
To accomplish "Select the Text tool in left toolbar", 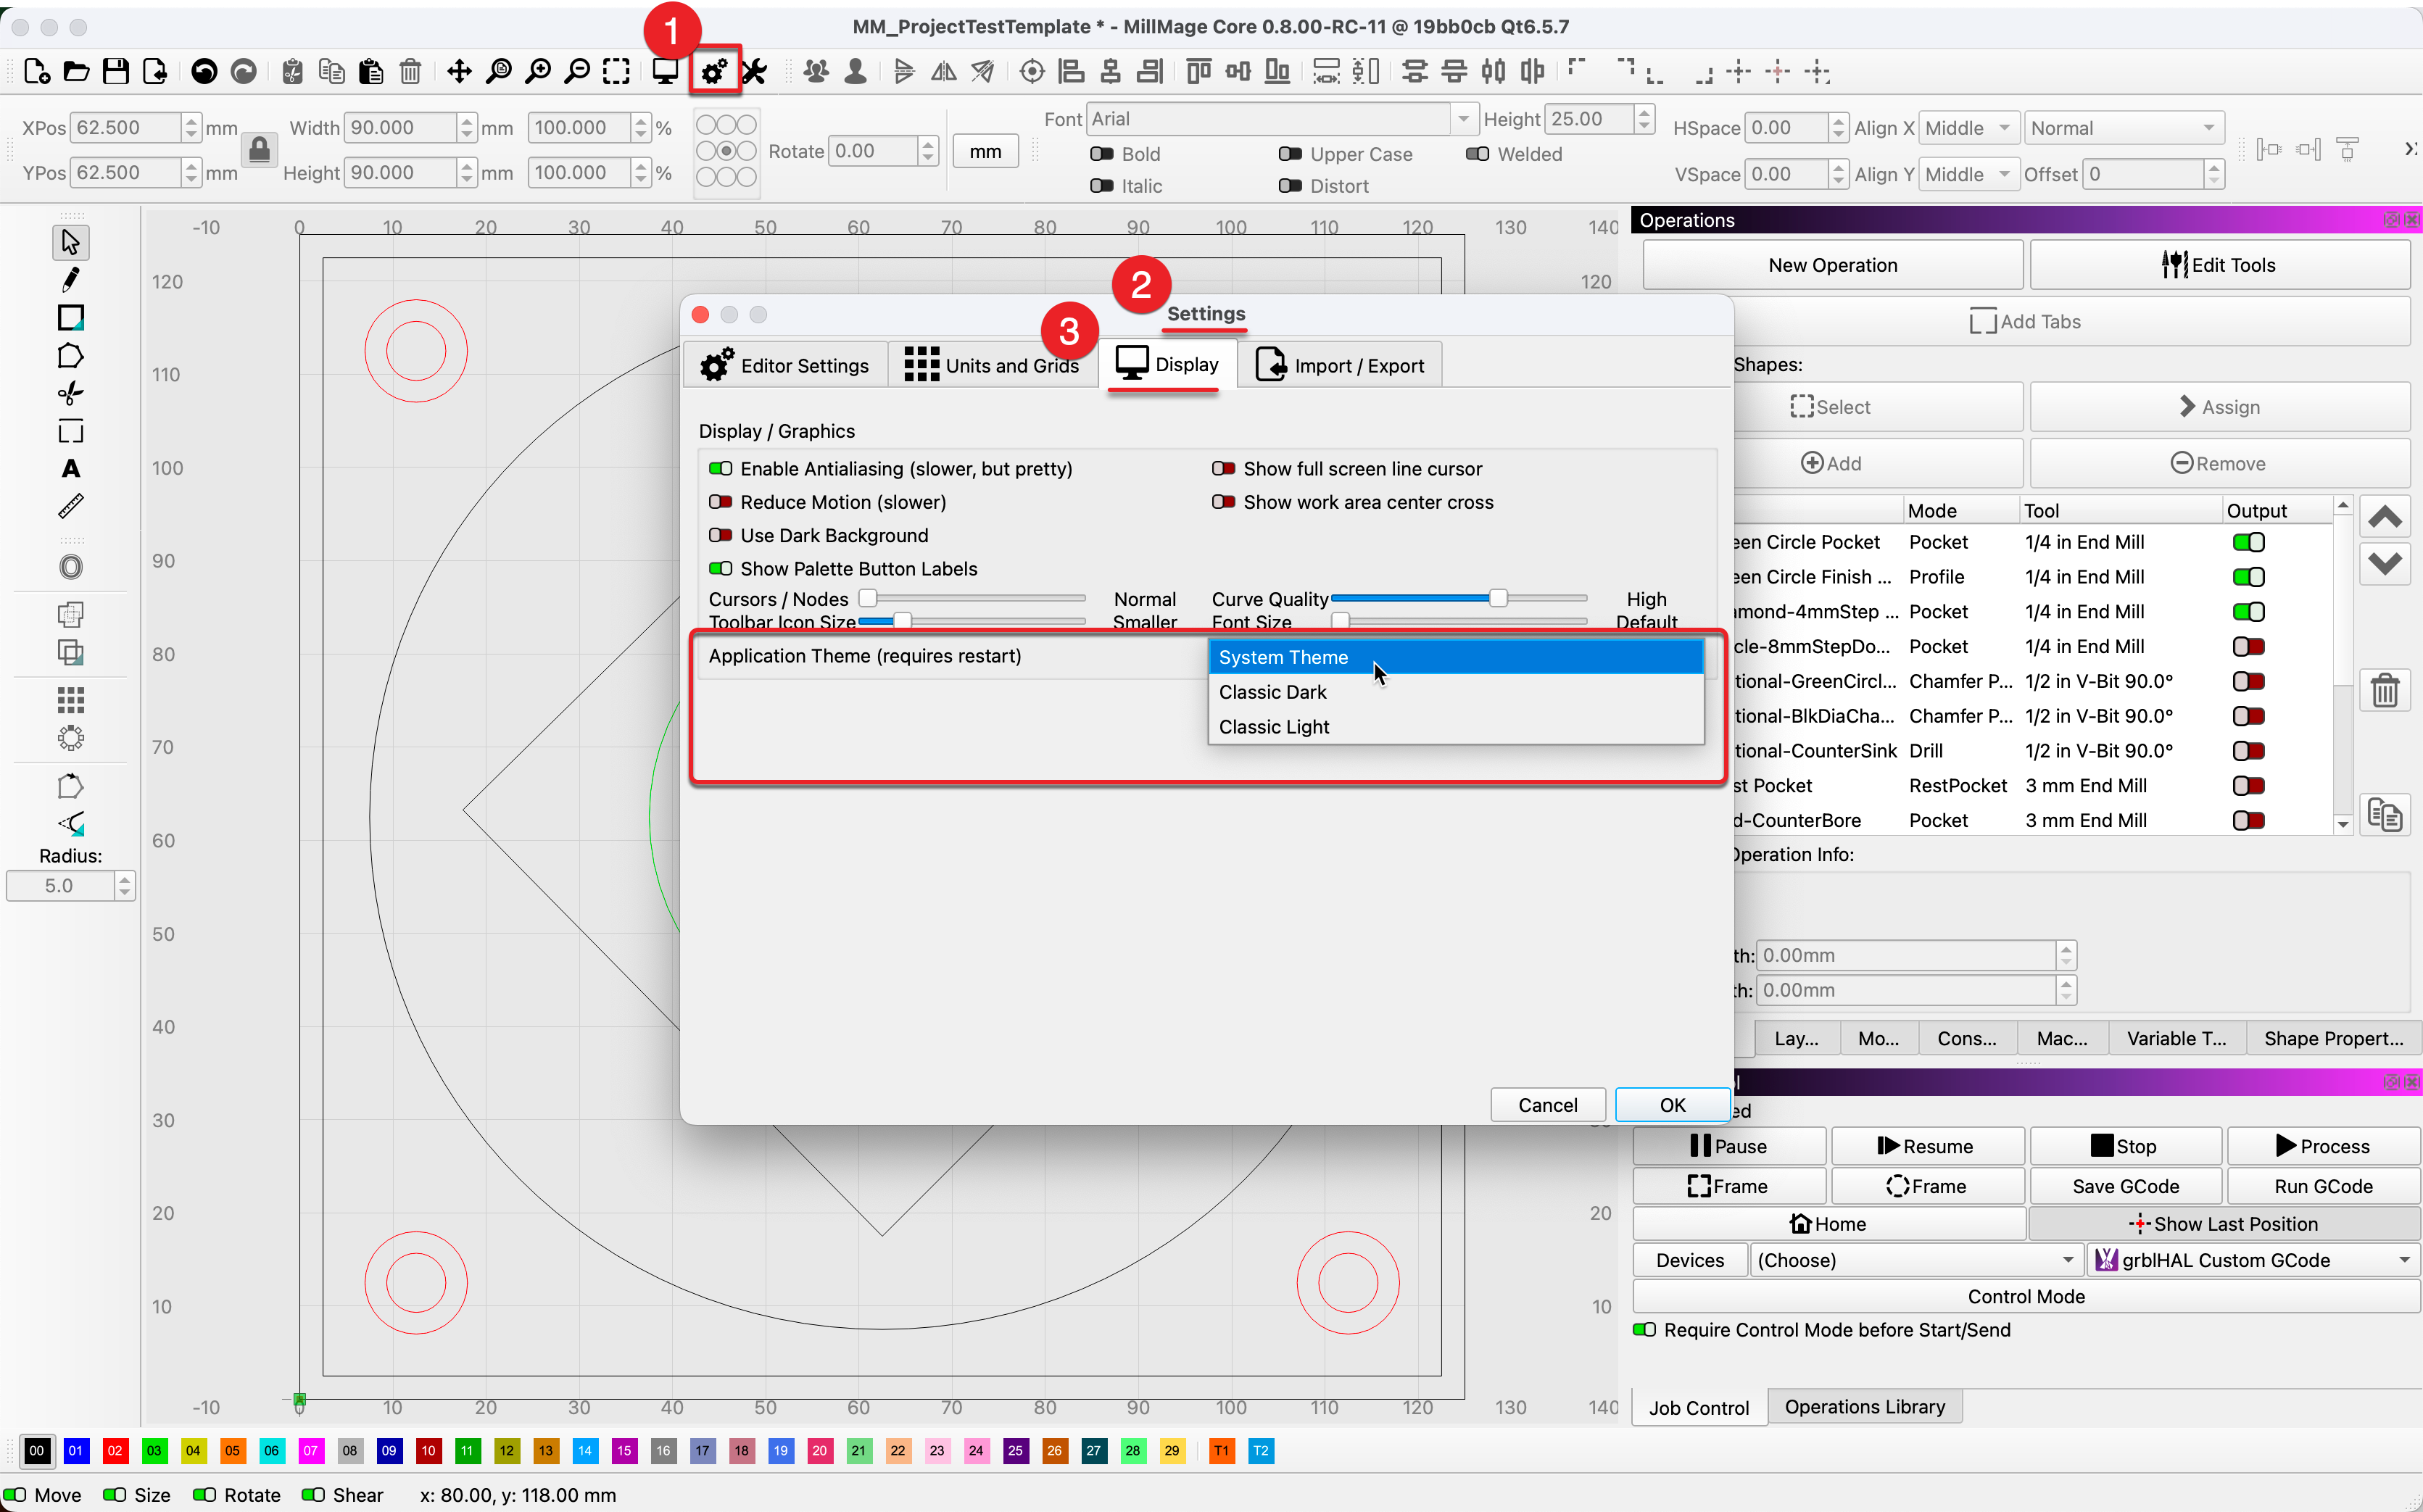I will 70,469.
